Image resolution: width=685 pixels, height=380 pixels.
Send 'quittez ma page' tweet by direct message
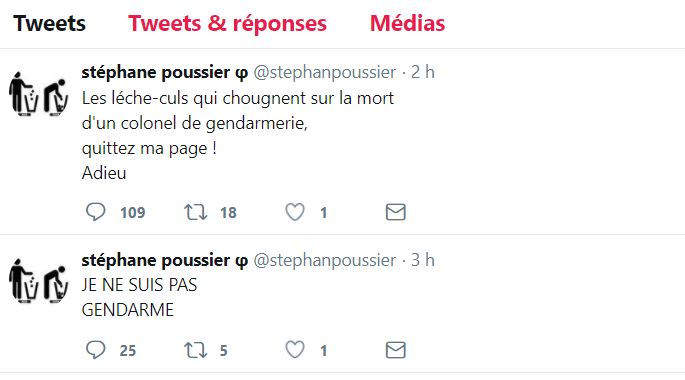(x=395, y=212)
